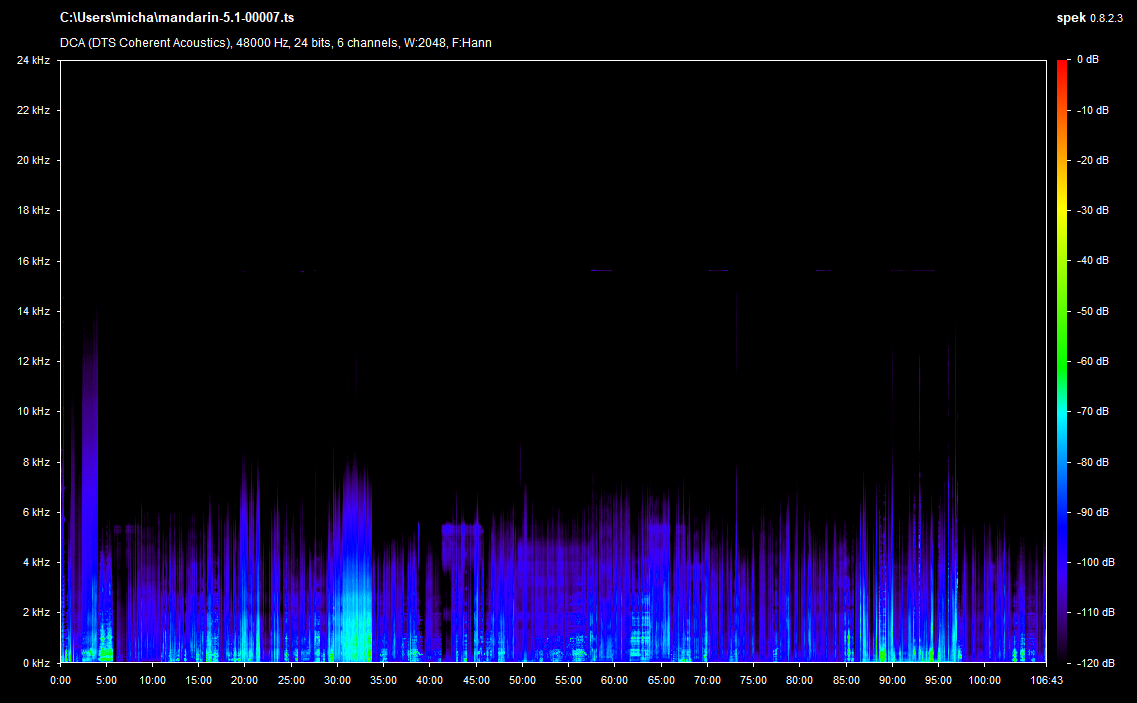This screenshot has height=703, width=1137.
Task: Select the -120 dB color scale label
Action: [x=1095, y=663]
